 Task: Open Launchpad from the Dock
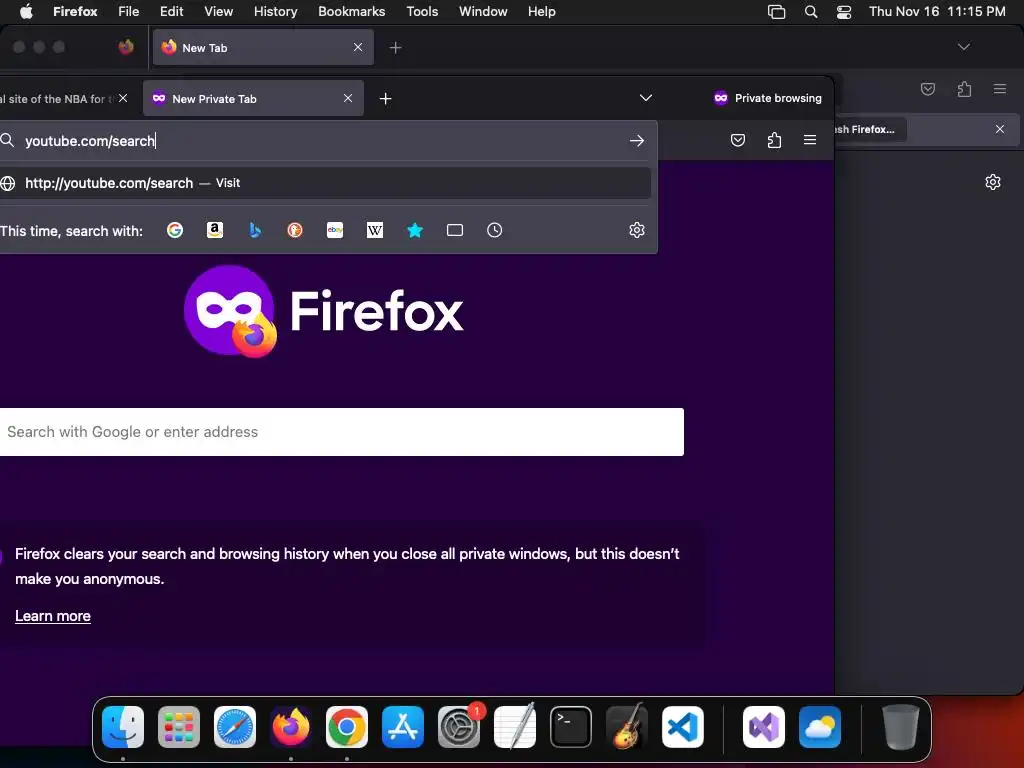point(179,727)
